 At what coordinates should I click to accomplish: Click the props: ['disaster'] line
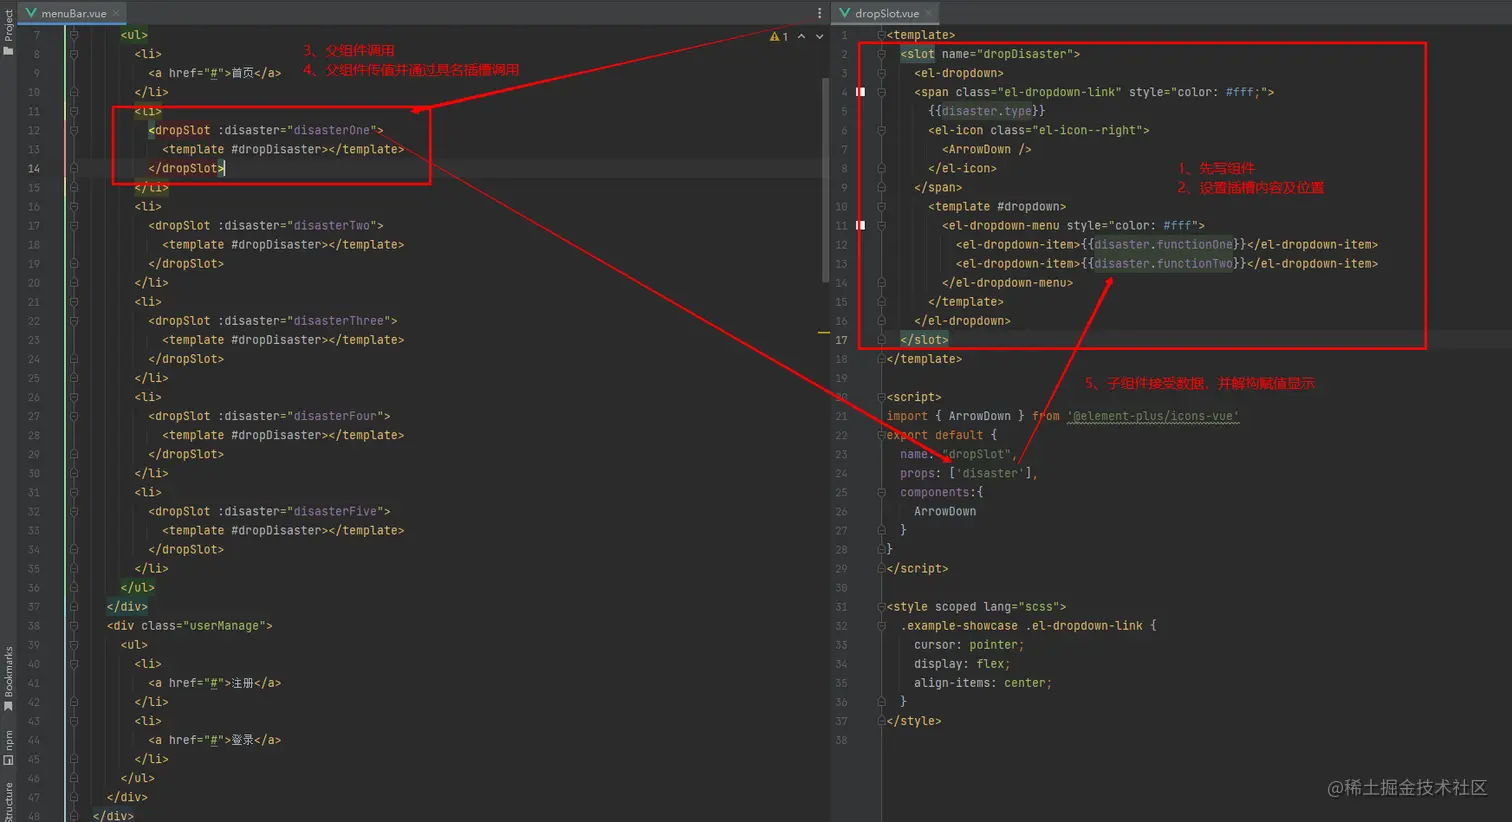(968, 473)
